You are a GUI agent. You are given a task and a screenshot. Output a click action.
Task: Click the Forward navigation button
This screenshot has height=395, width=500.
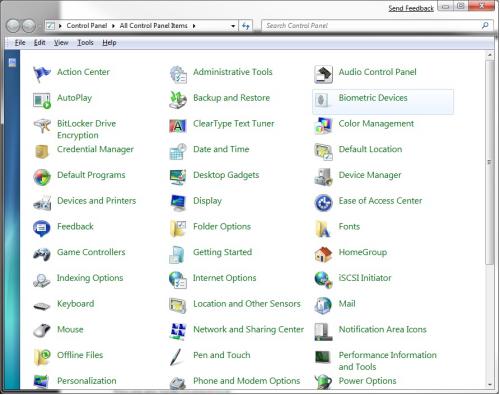point(29,26)
